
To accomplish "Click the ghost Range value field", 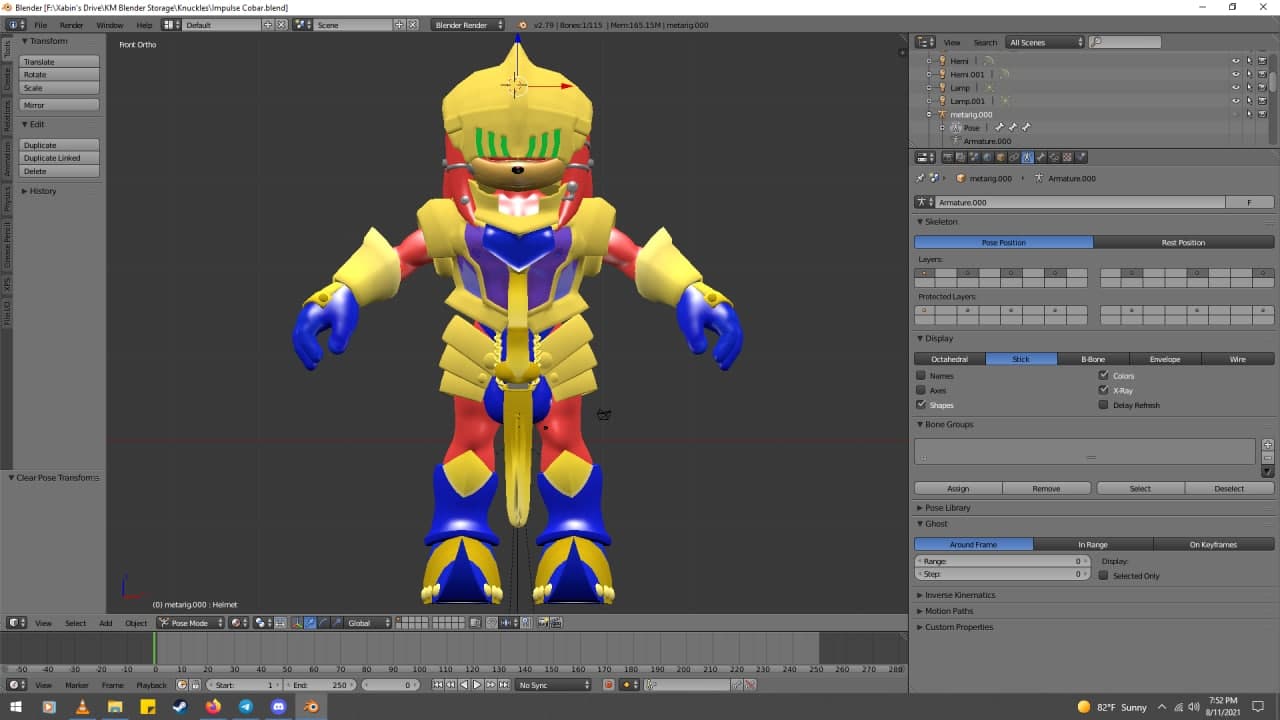I will click(1001, 562).
